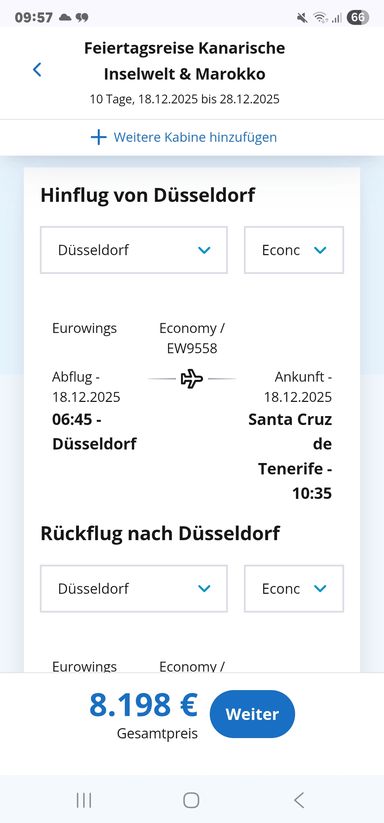Open Economy class dropdown for Hinflug
Screen dimensions: 384x823
click(294, 250)
